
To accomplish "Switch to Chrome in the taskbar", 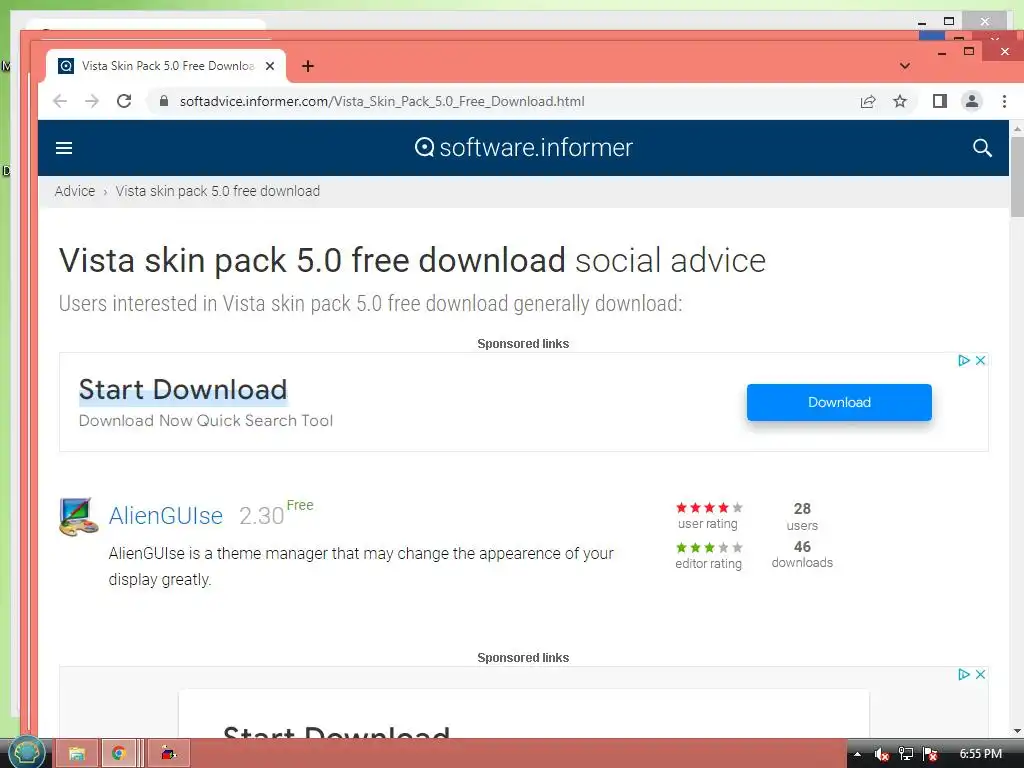I will click(x=118, y=754).
